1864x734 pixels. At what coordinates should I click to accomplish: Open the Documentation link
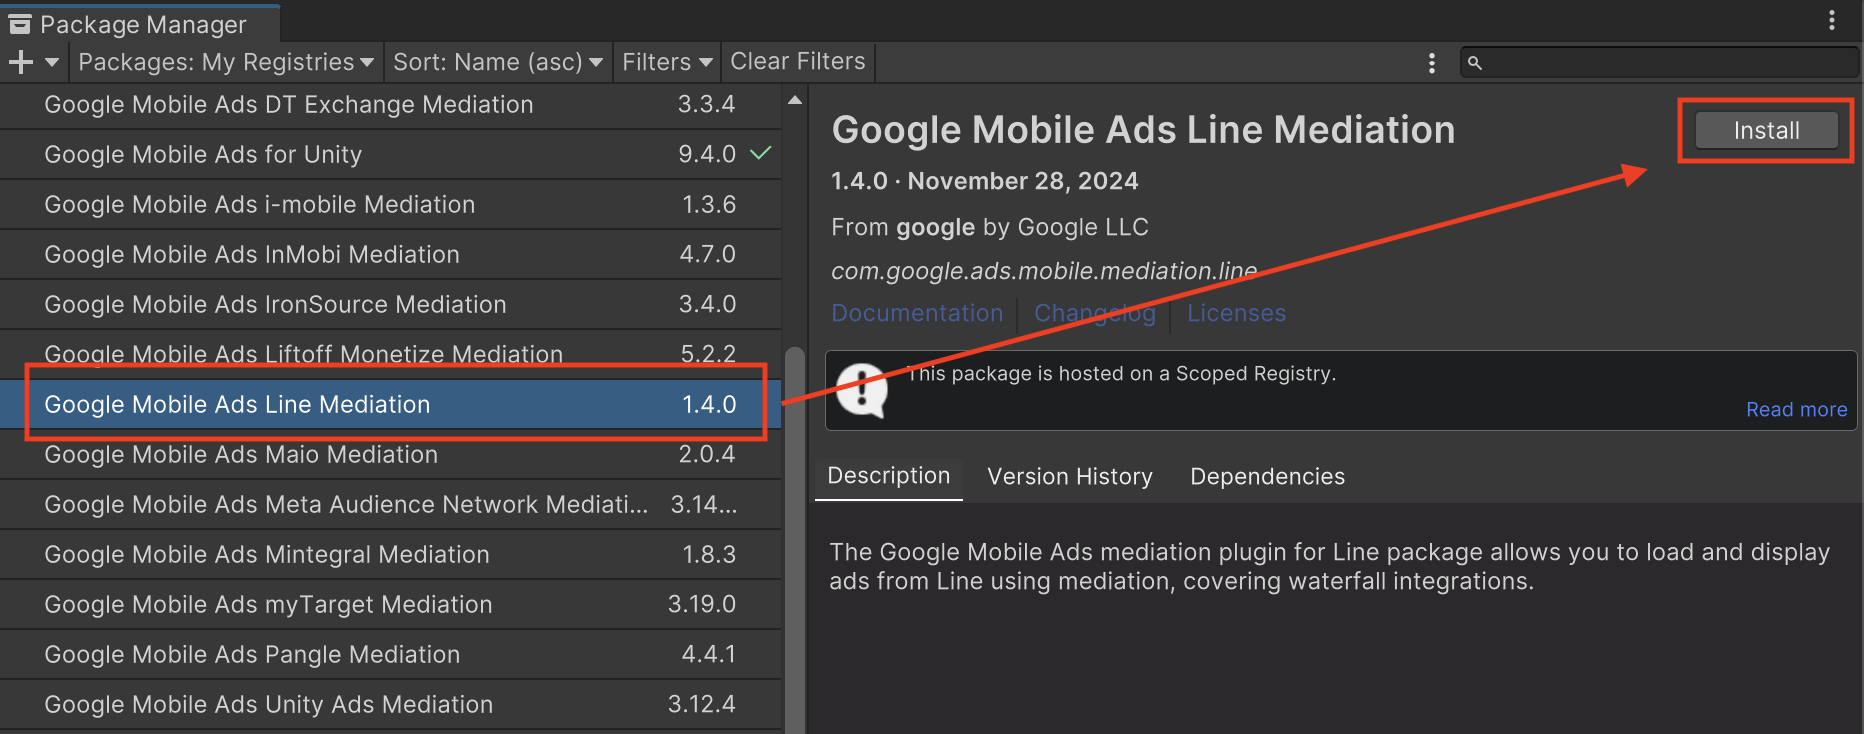point(917,313)
